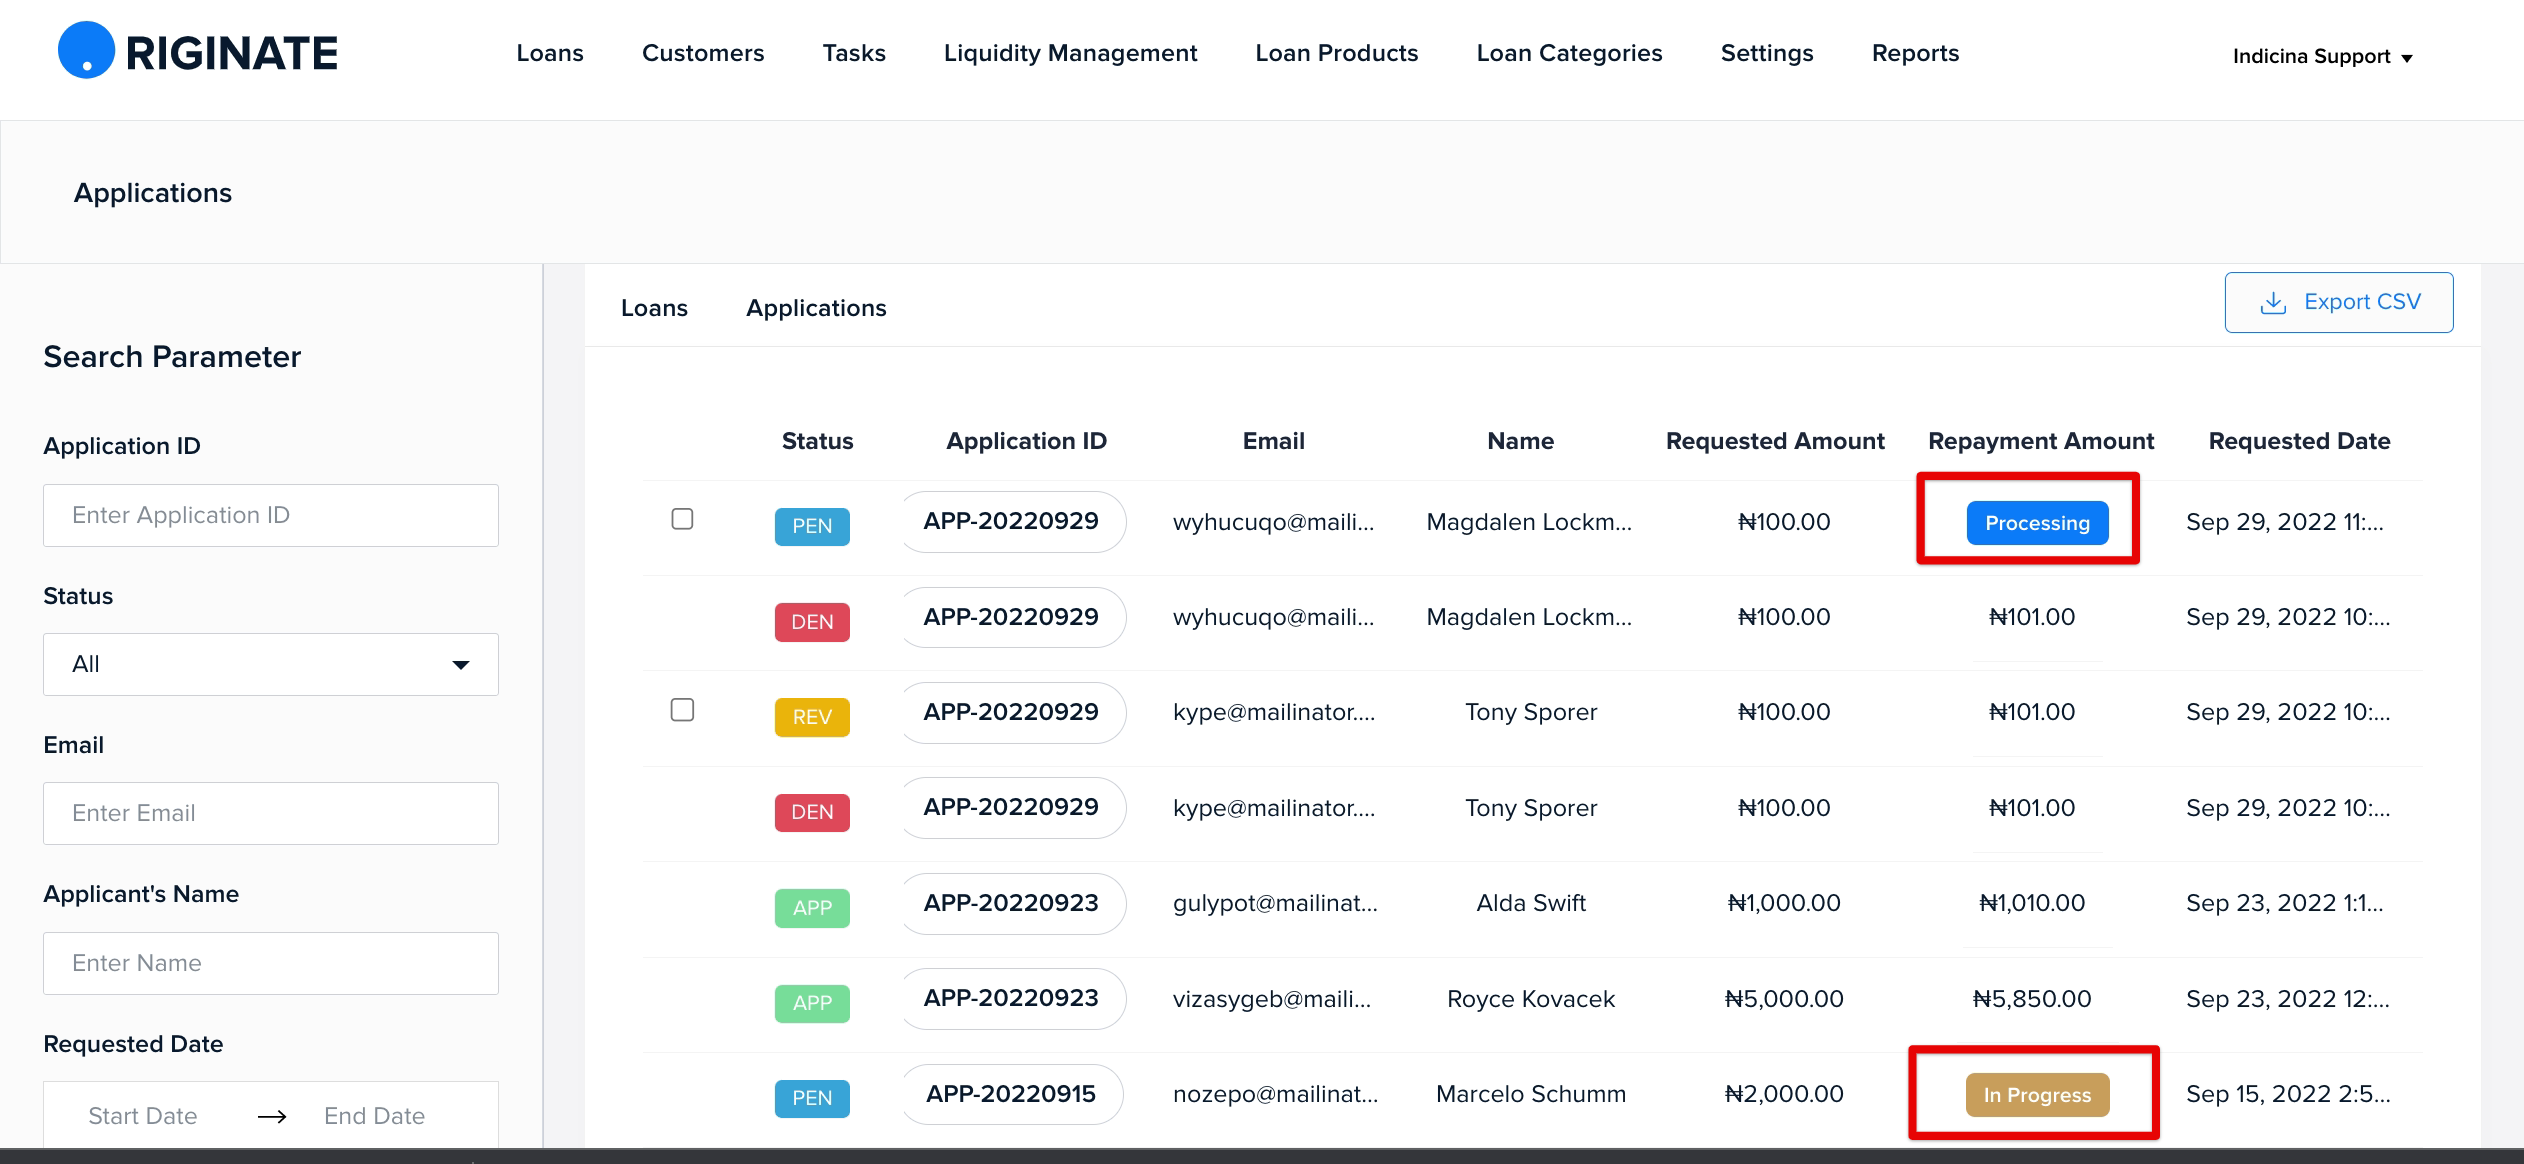
Task: Open the Start Date picker field
Action: 143,1116
